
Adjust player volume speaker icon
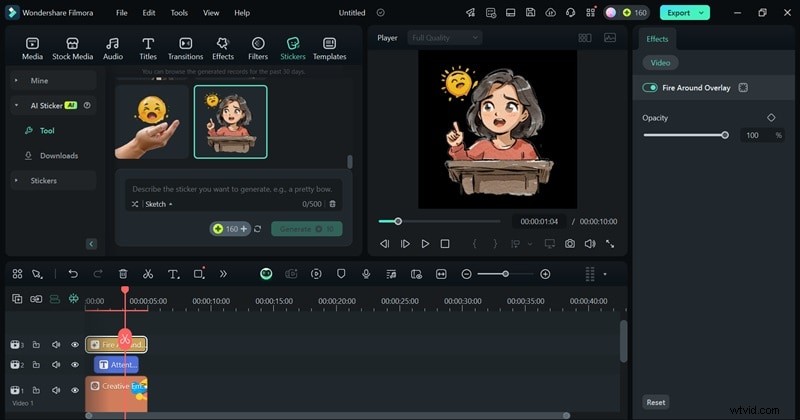590,244
